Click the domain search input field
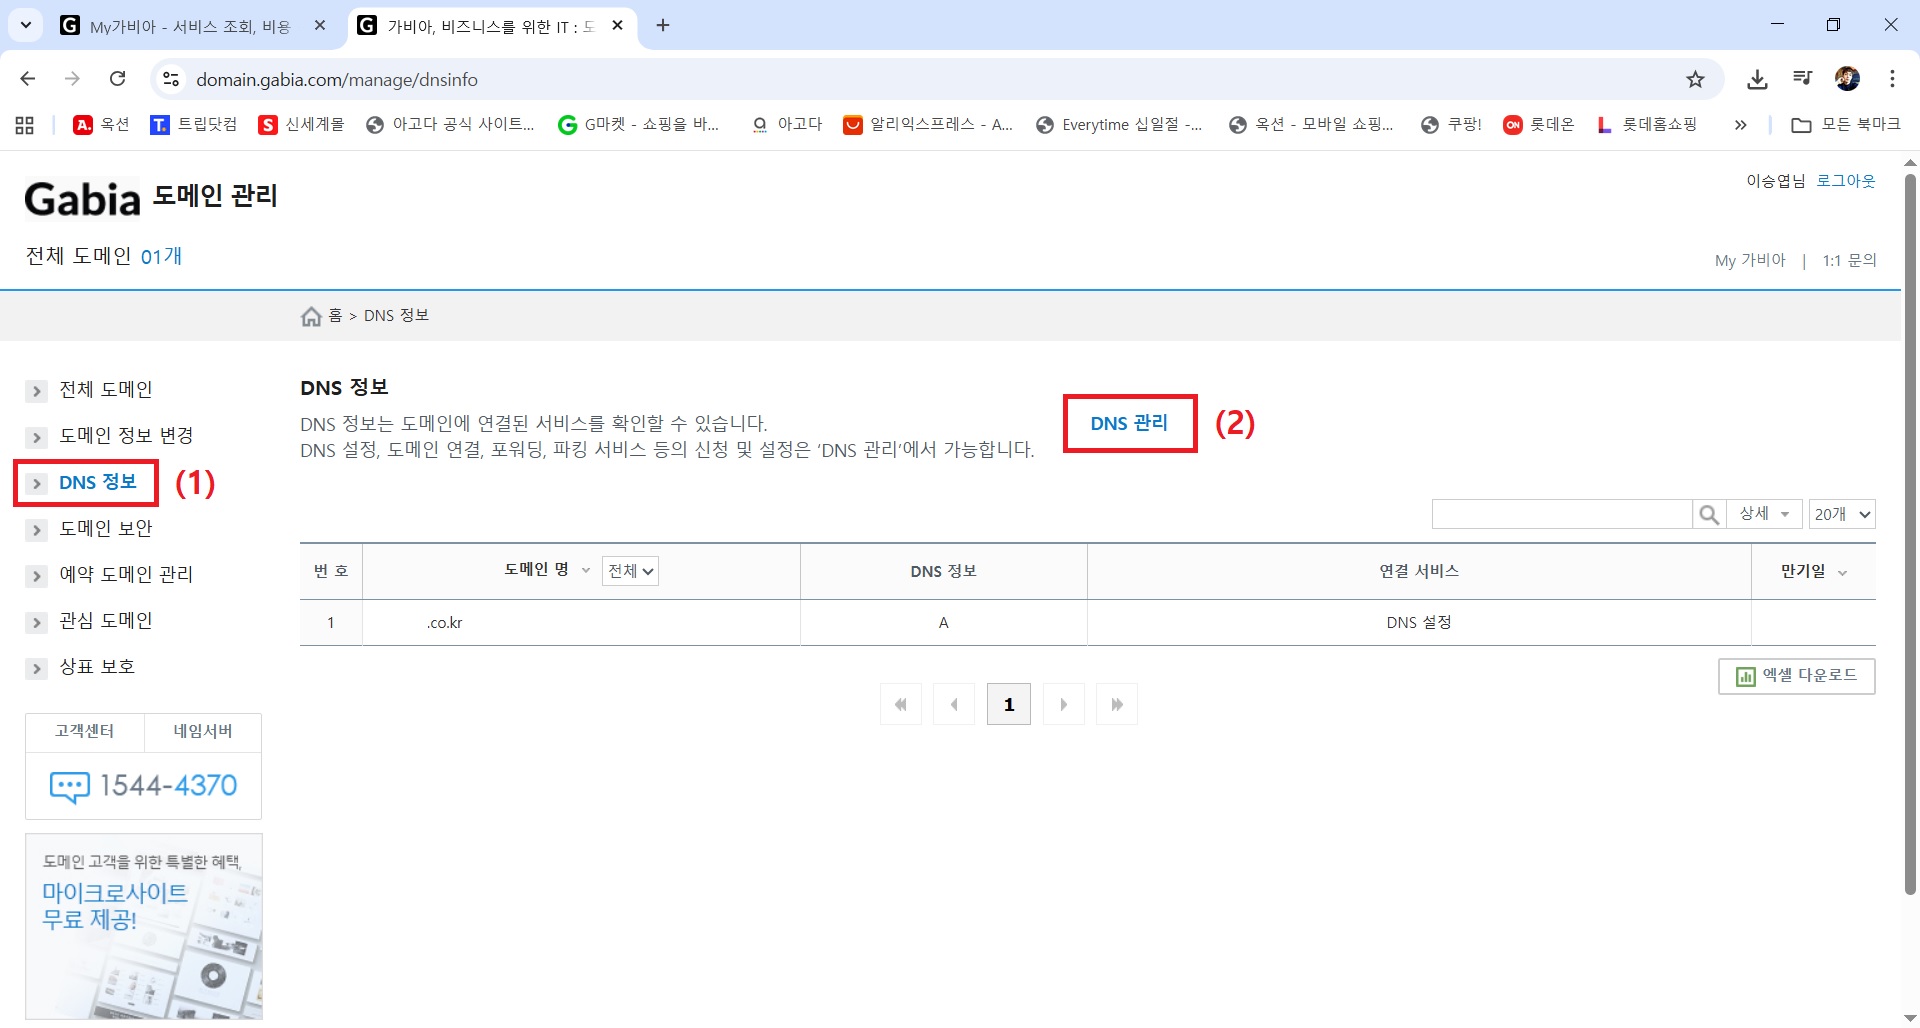This screenshot has height=1028, width=1920. [x=1562, y=514]
